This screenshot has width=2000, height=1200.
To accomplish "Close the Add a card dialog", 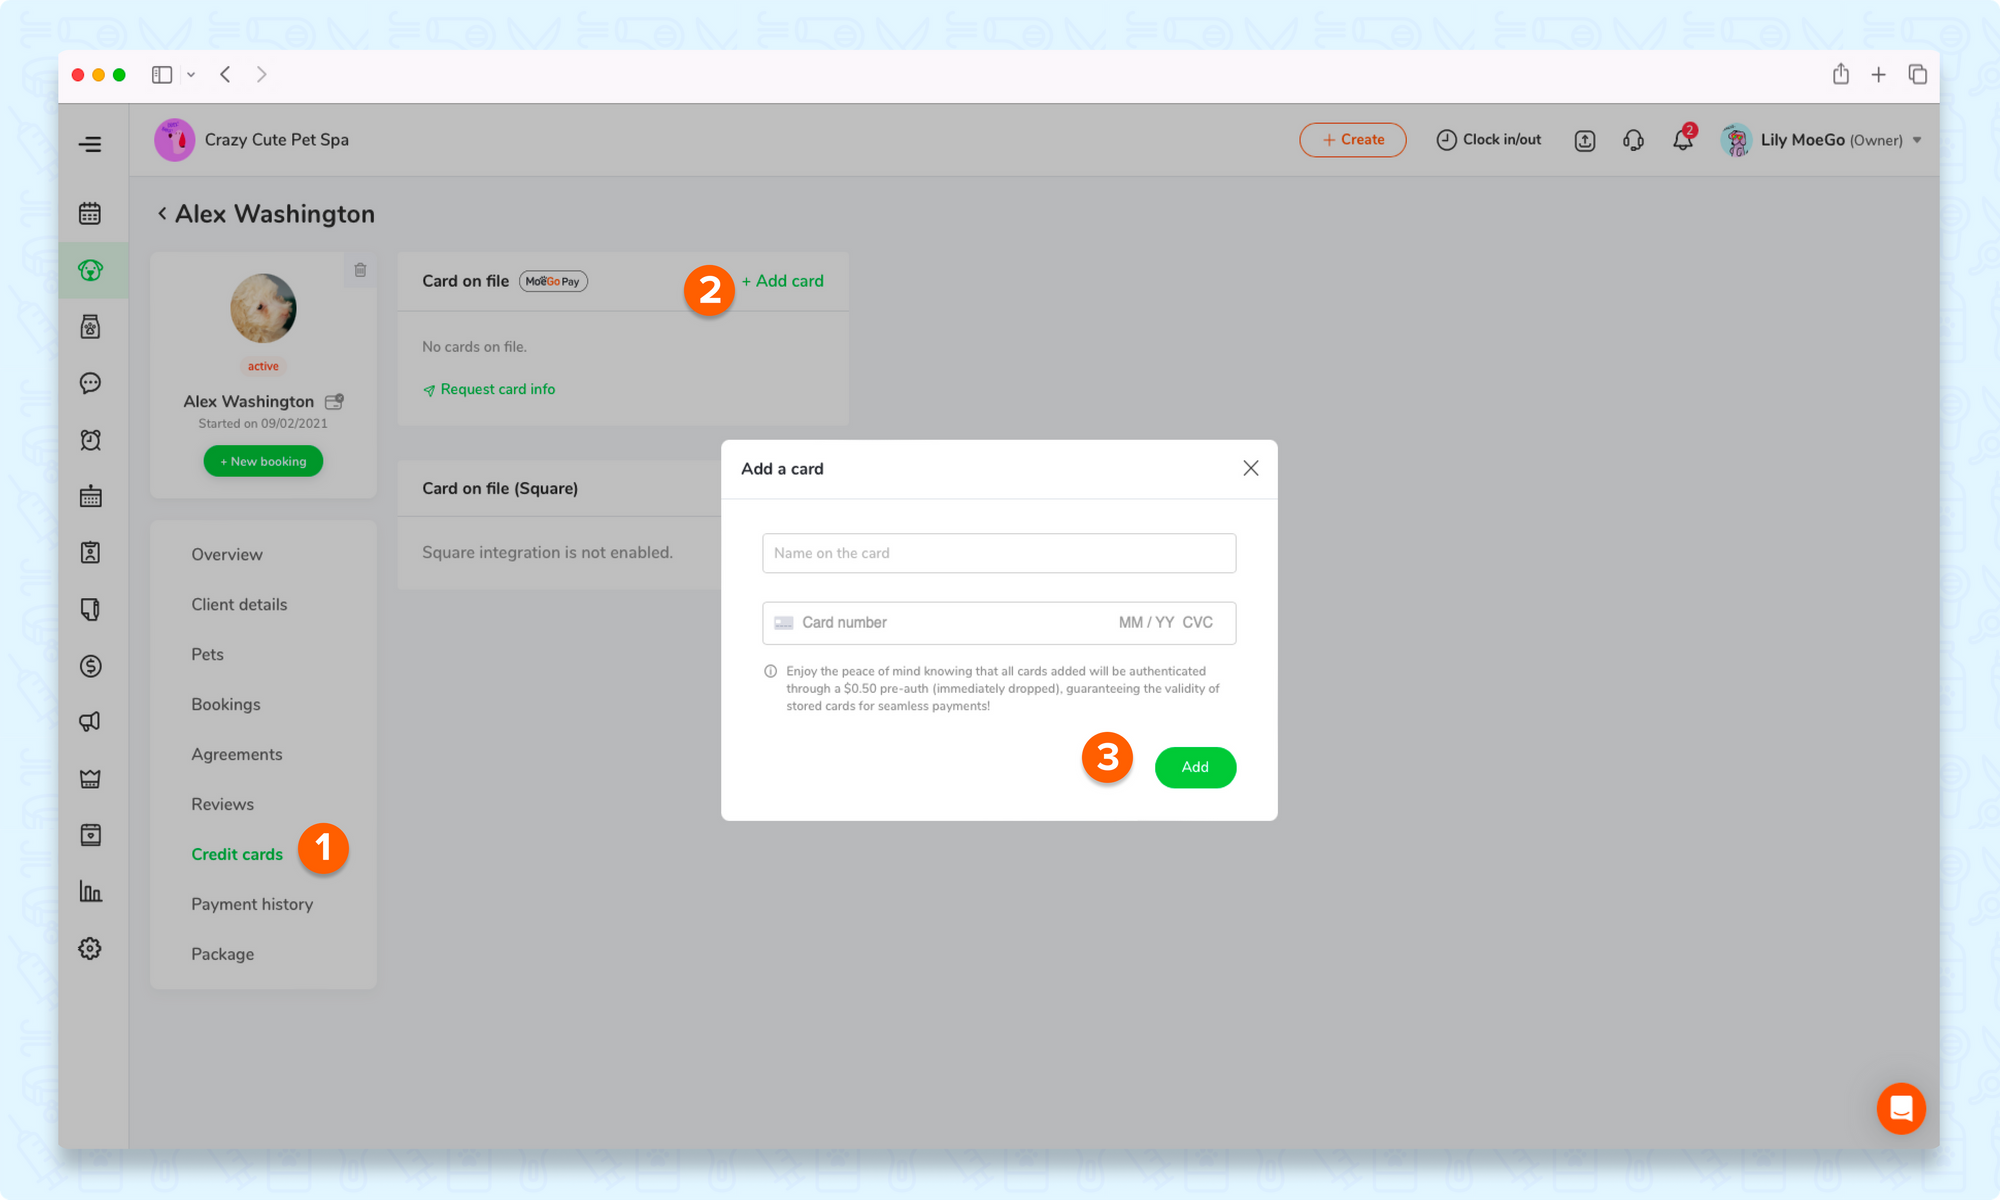I will [x=1250, y=468].
